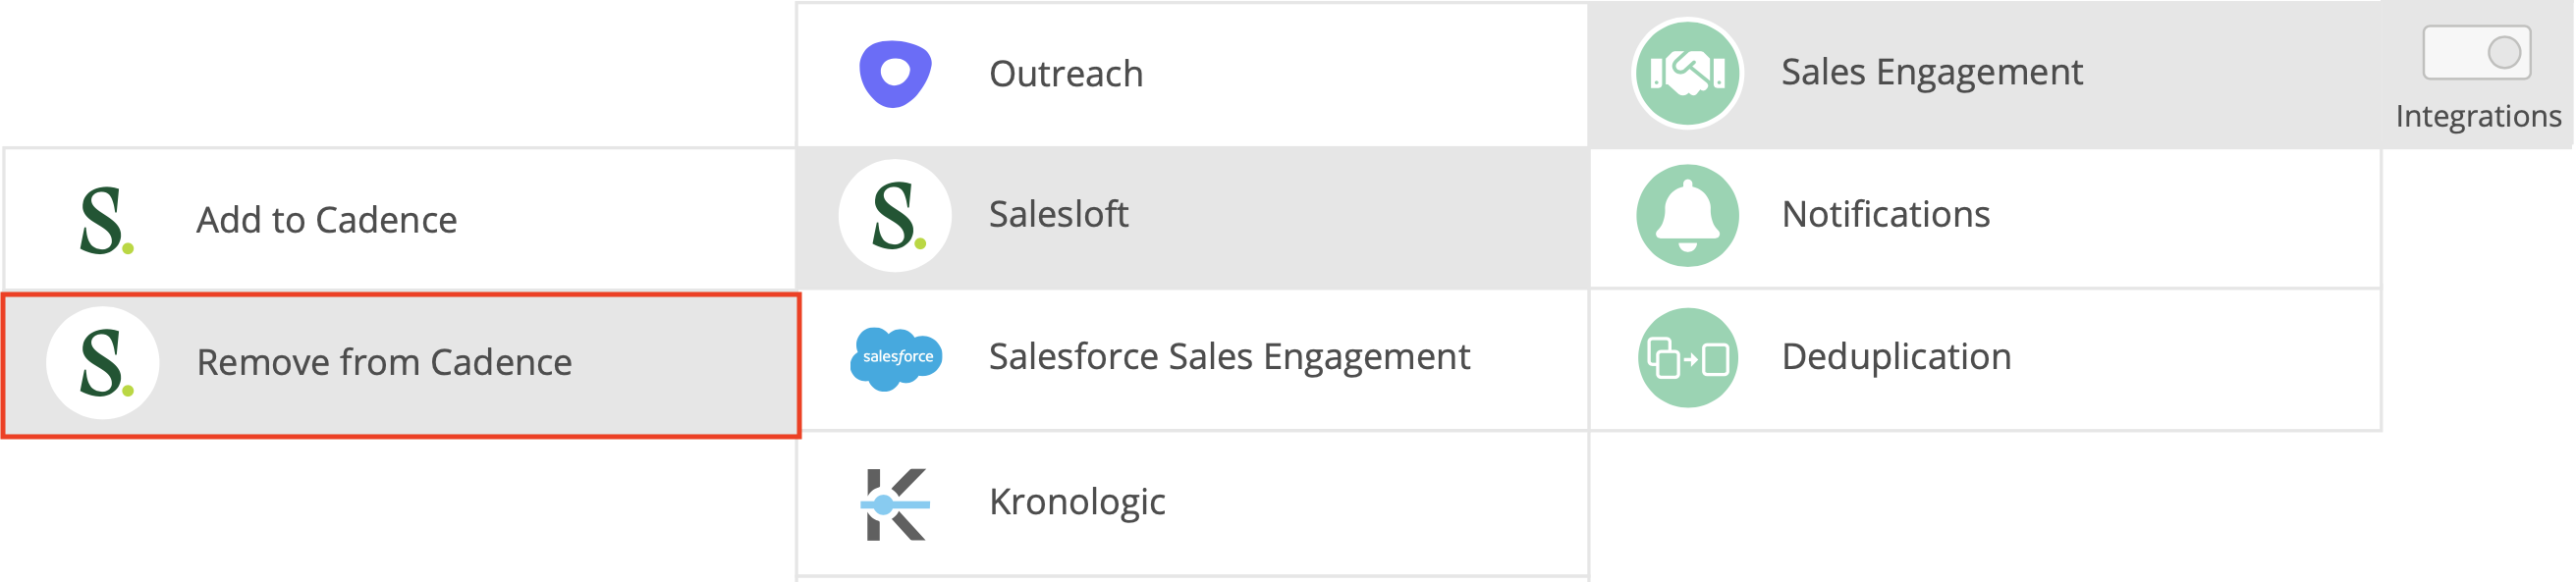Open the Salesloft submenu
Image resolution: width=2576 pixels, height=582 pixels.
(x=1193, y=217)
